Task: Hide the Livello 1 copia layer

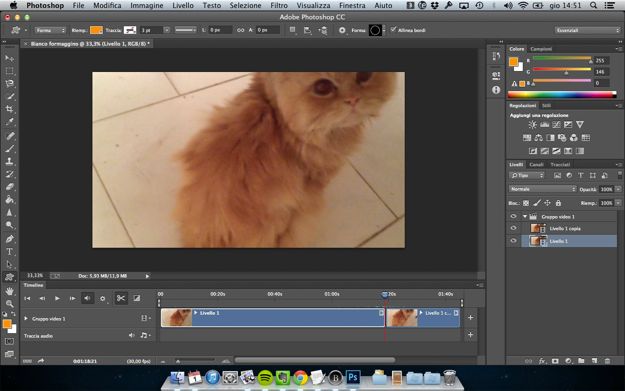Action: pos(513,228)
